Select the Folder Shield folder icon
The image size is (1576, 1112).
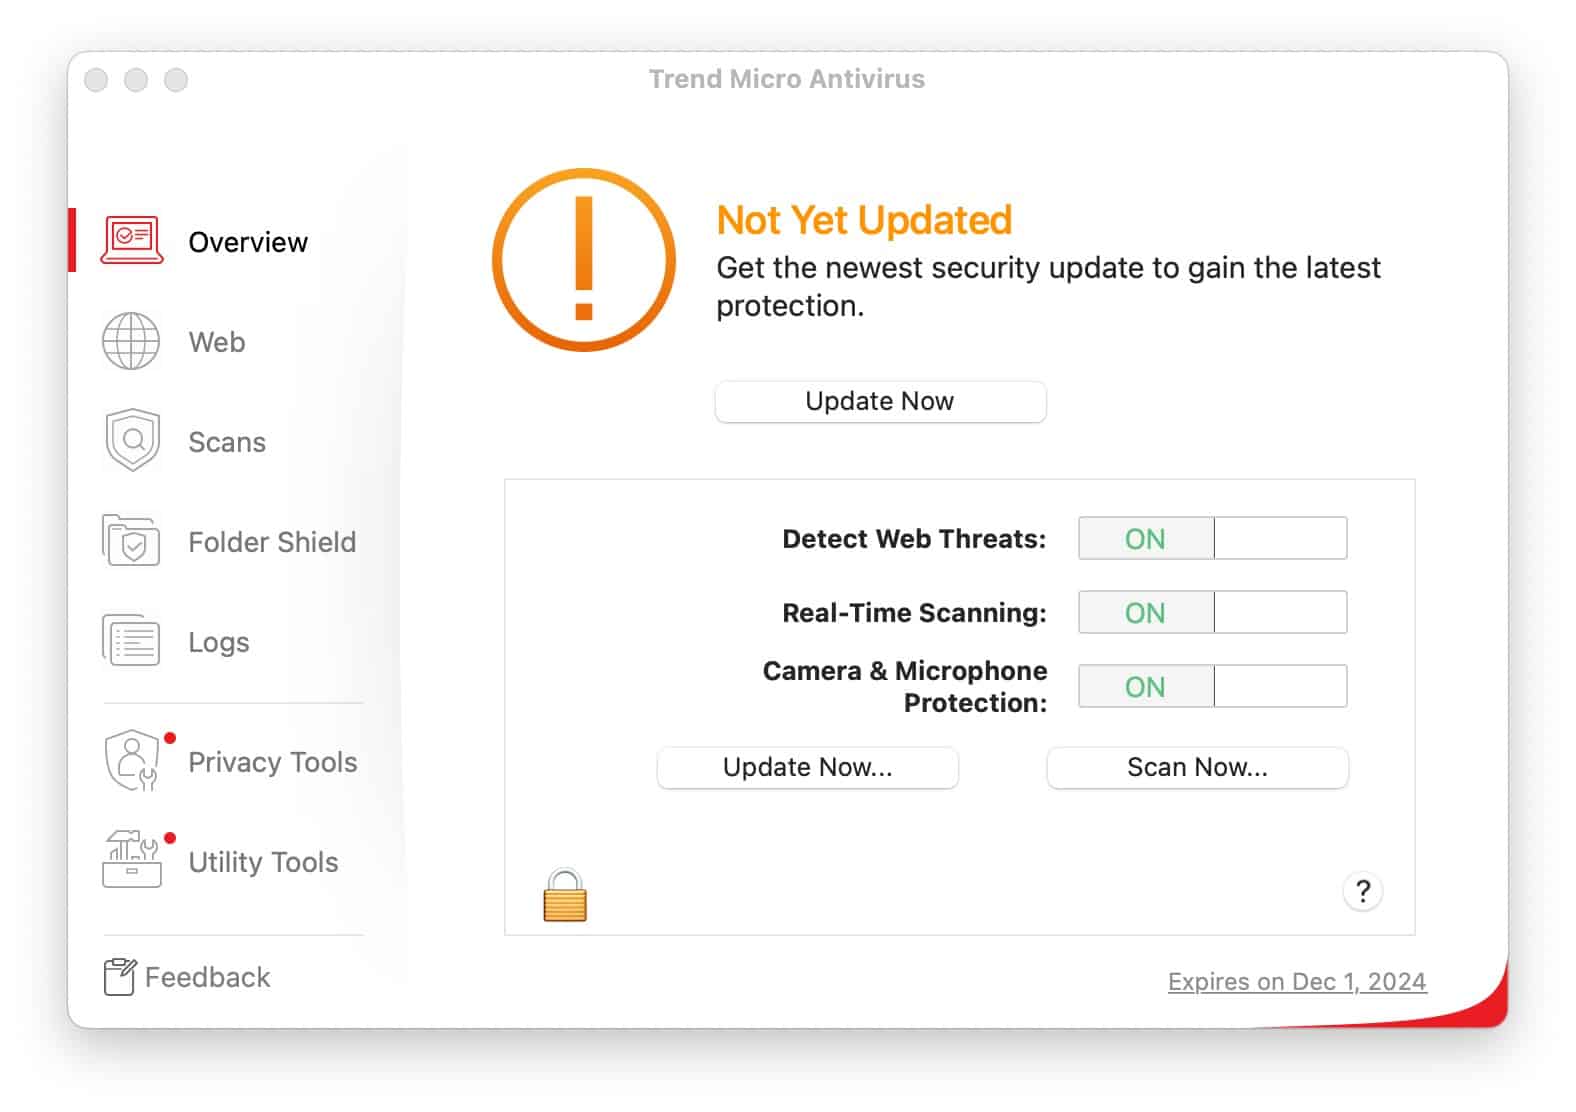pos(131,541)
